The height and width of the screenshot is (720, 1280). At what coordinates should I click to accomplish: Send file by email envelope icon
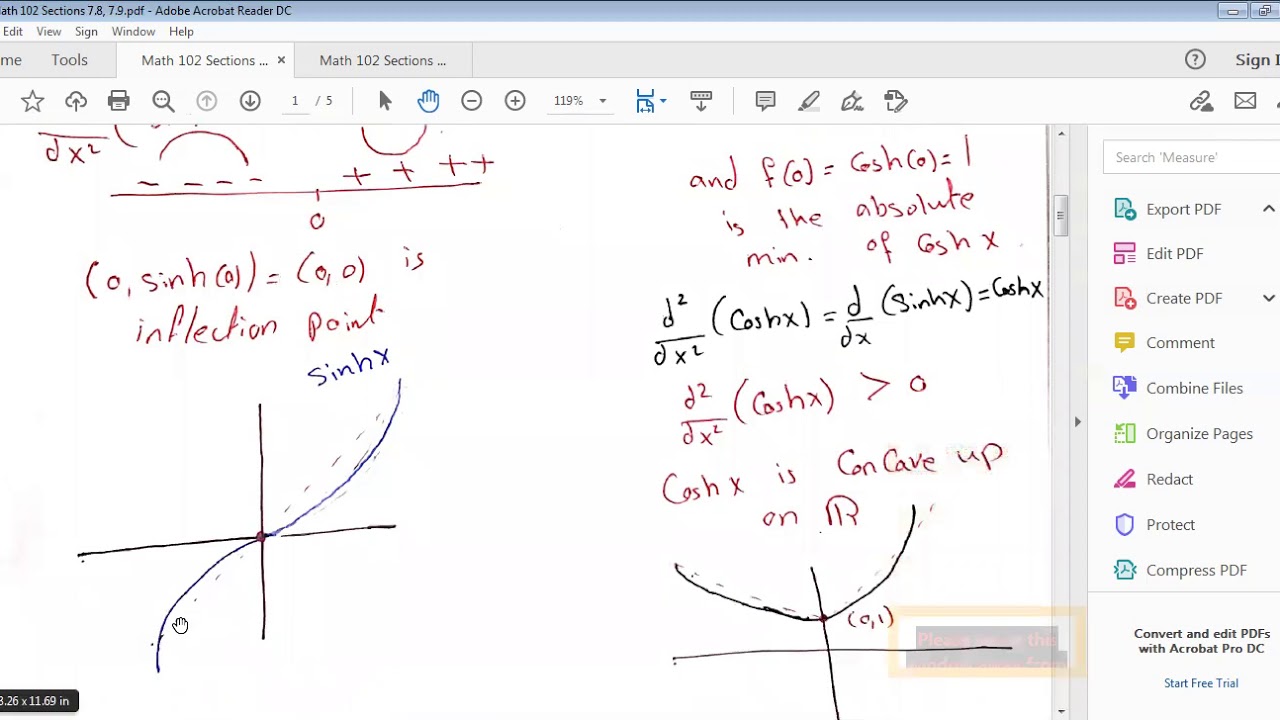1245,101
